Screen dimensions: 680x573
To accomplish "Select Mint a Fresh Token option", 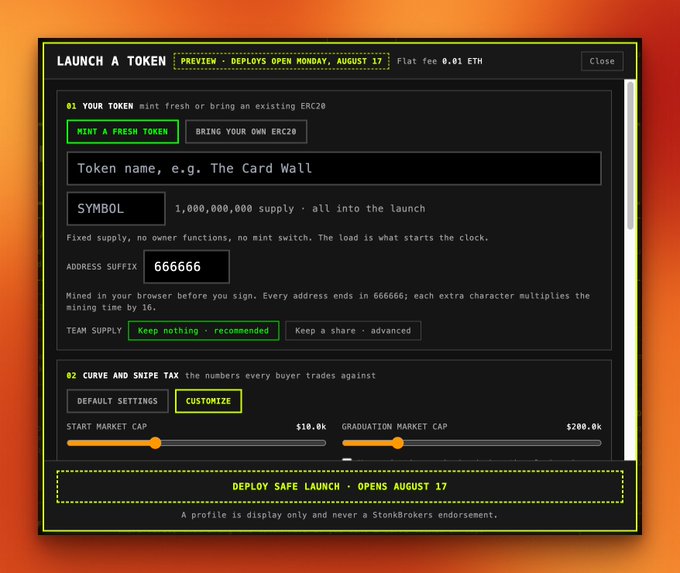I will pyautogui.click(x=123, y=131).
